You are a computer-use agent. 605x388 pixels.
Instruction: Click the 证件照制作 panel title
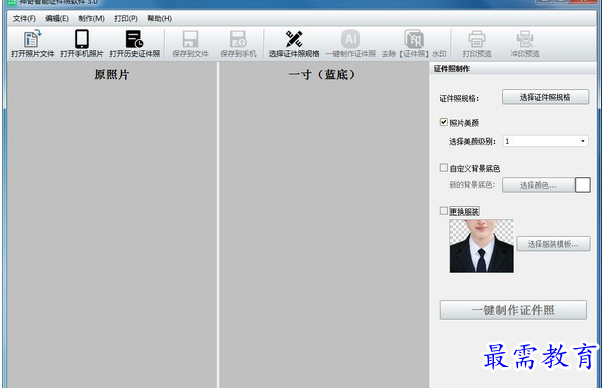451,69
